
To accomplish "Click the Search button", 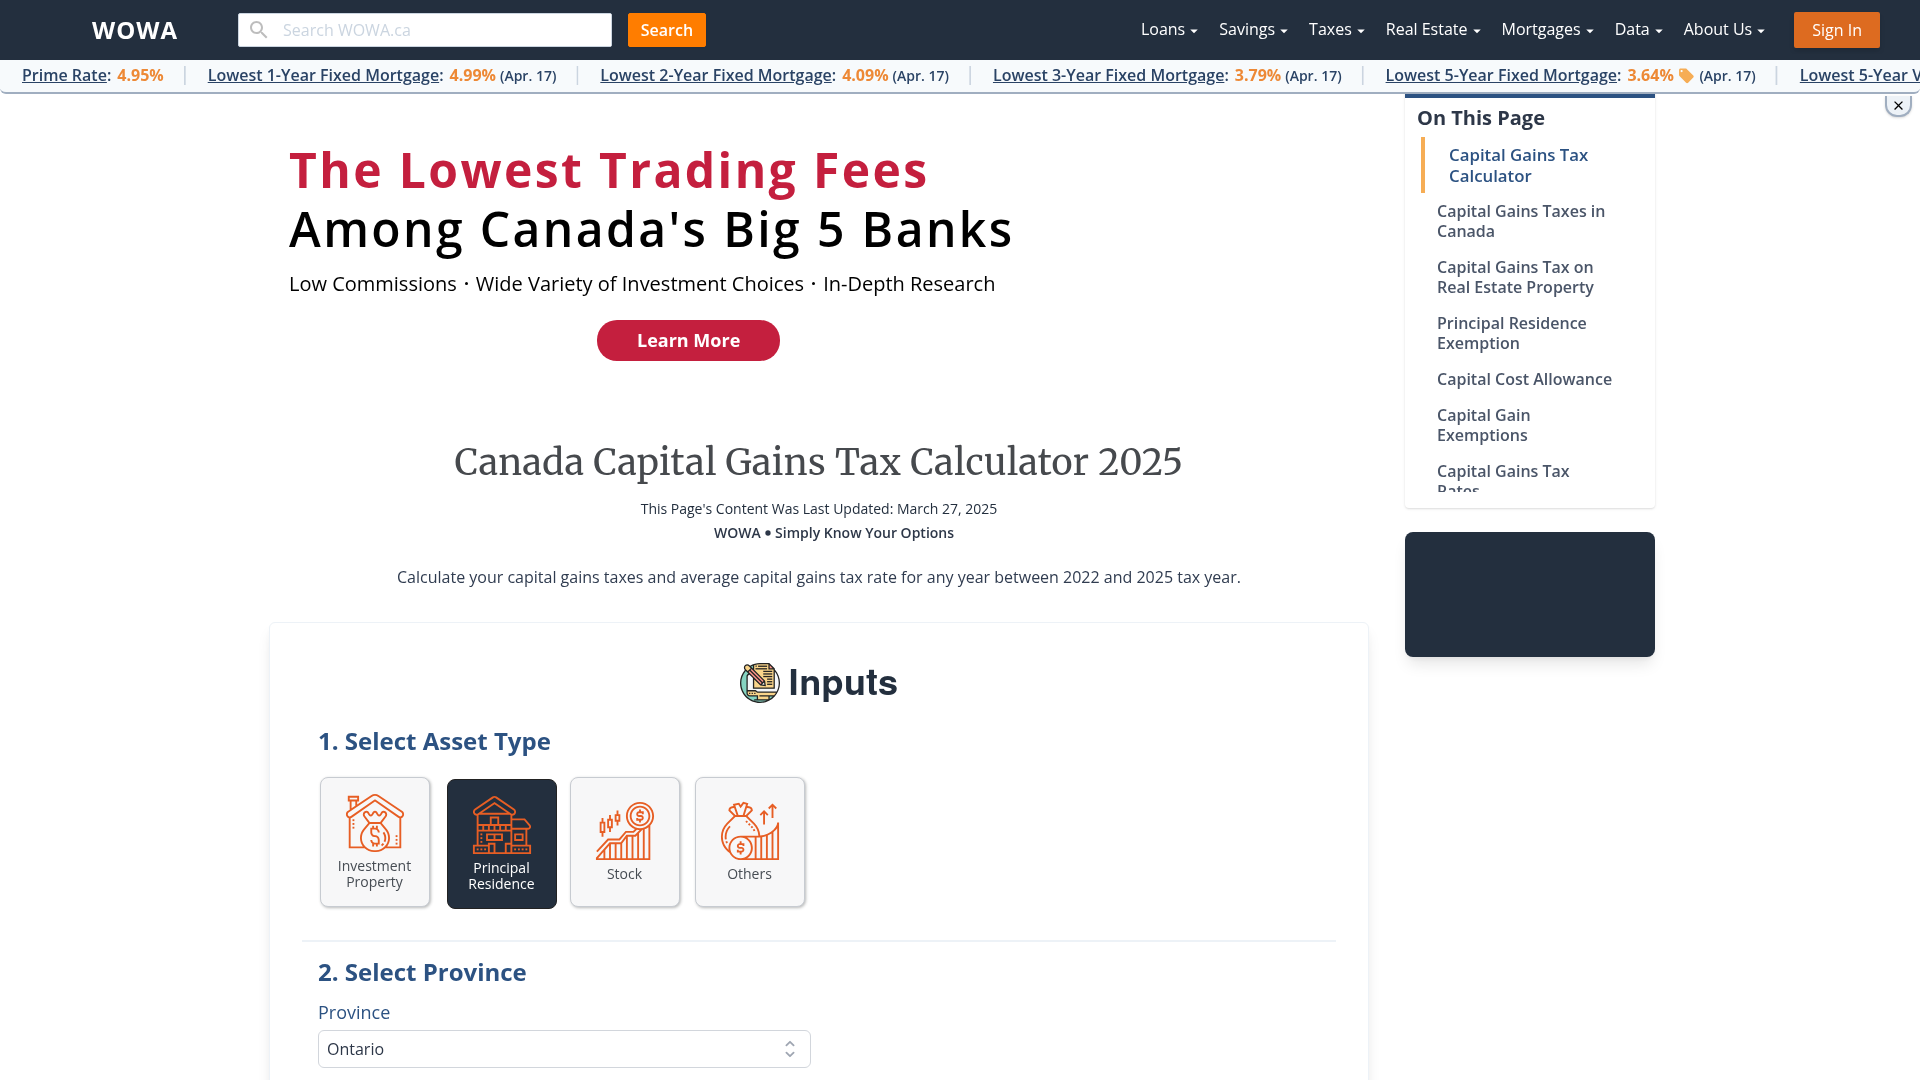I will pos(666,29).
